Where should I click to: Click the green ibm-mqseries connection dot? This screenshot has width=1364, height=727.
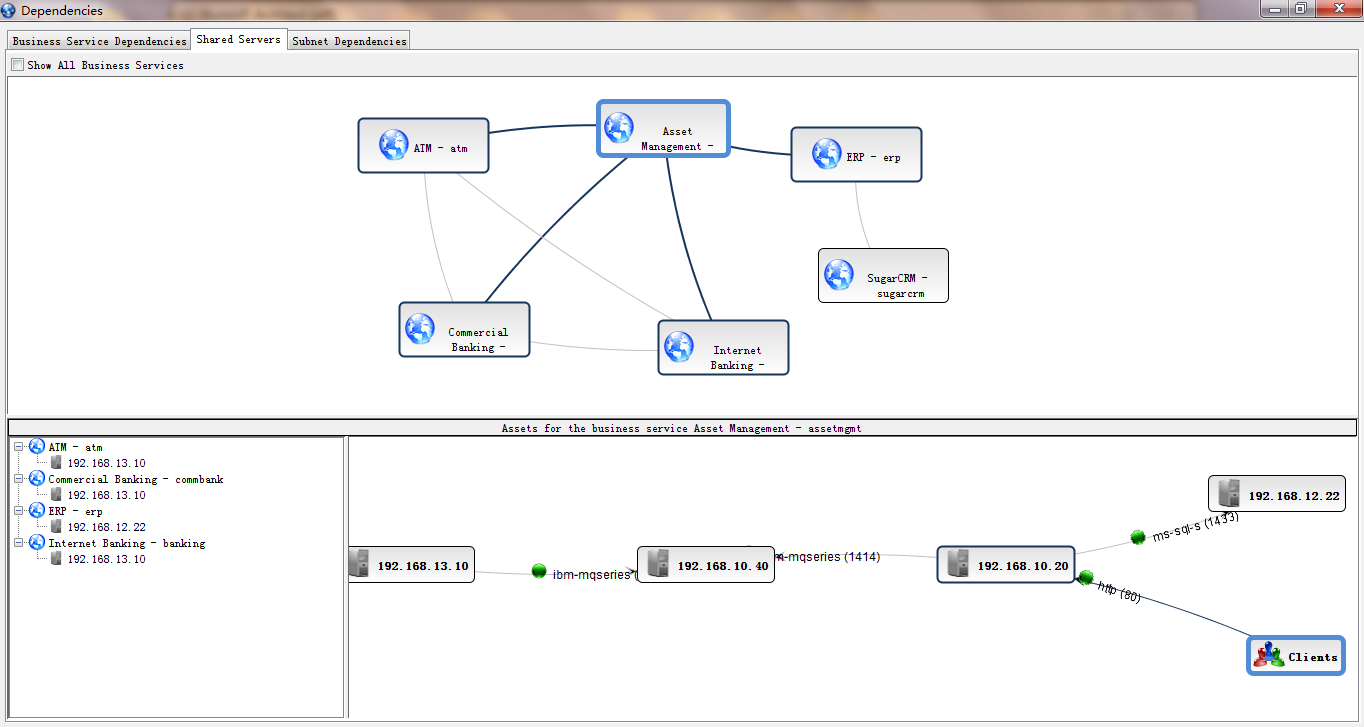click(539, 571)
